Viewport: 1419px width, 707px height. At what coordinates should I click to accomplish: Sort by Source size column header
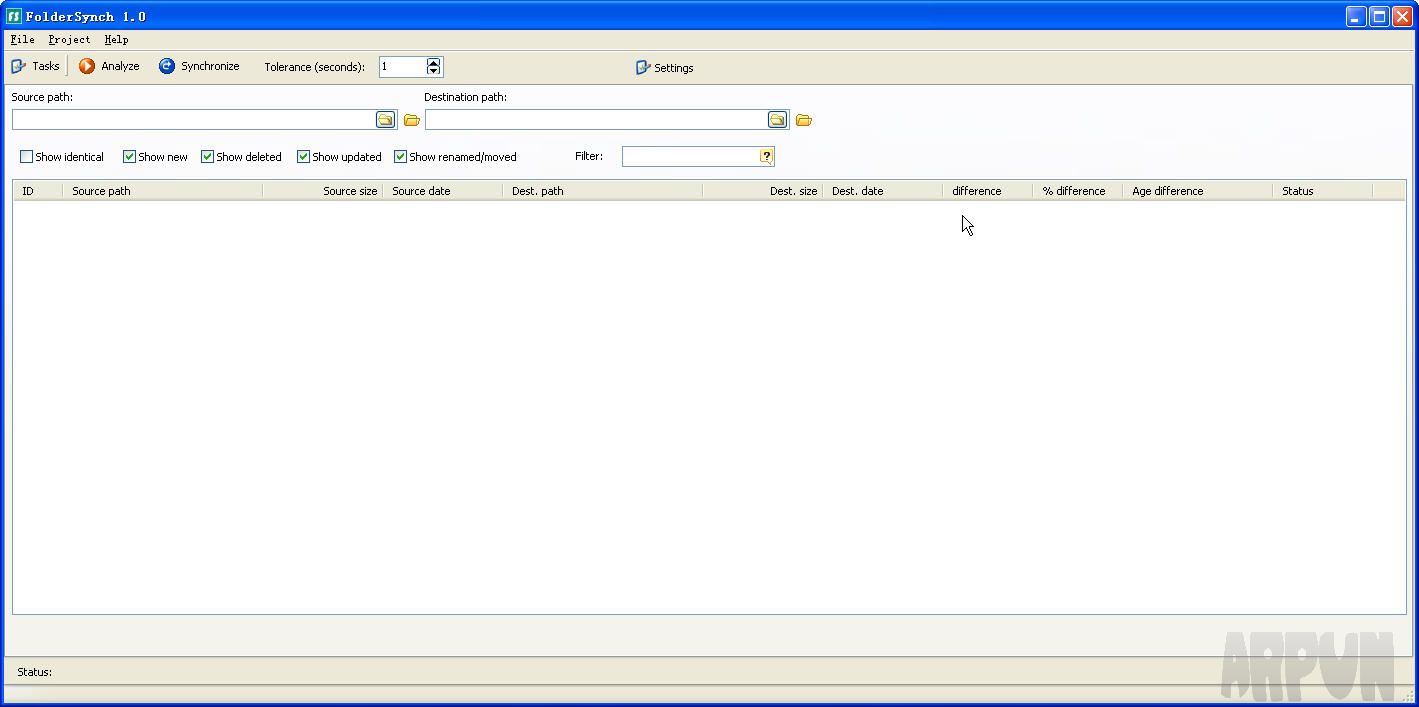322,191
